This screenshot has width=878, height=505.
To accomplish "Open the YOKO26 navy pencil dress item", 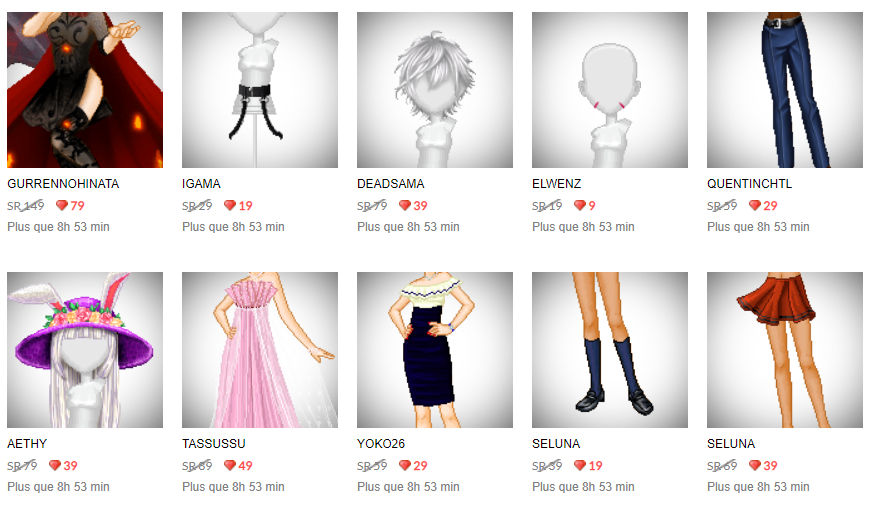I will (x=435, y=350).
